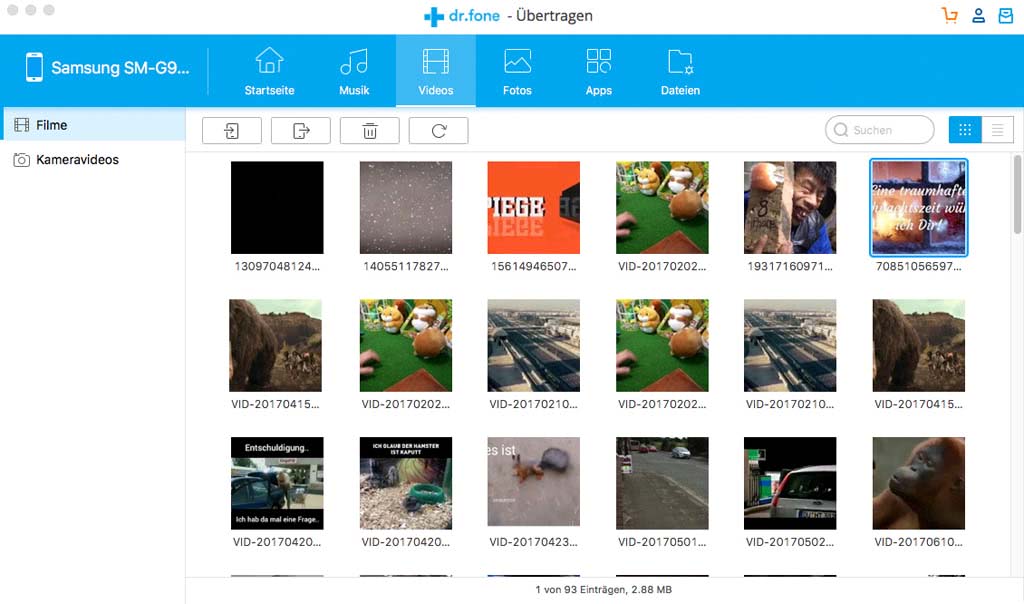
Task: Select the highlighted video 70851056597
Action: tap(918, 207)
